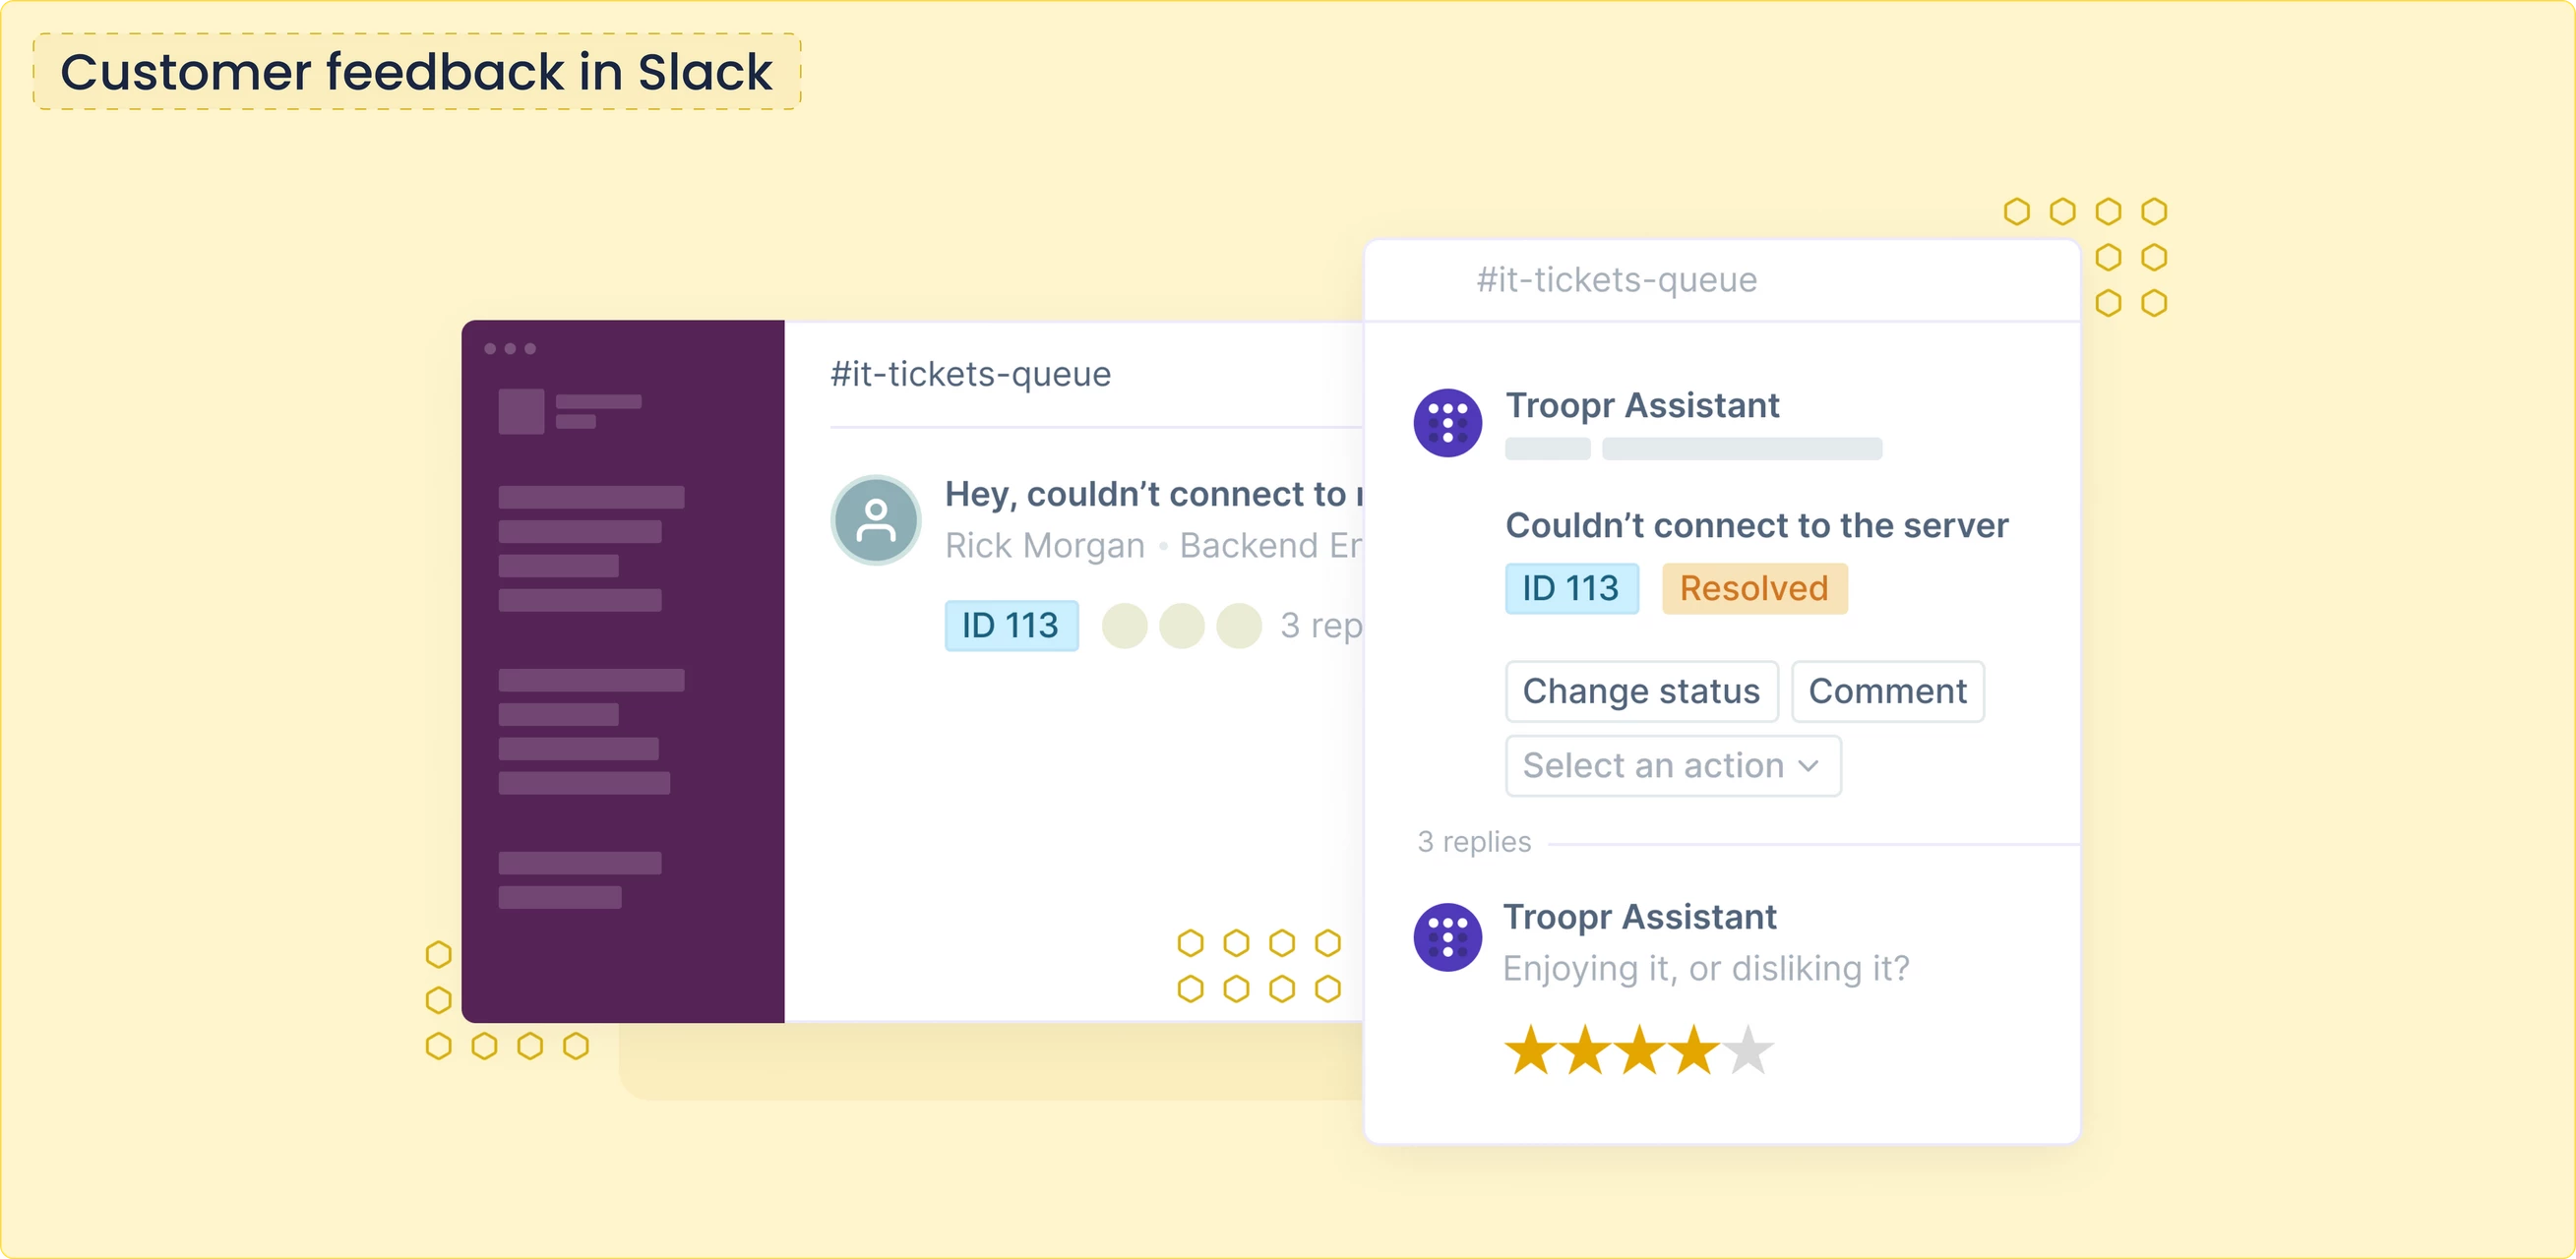Click the first reply avatar circle beside ID 113
The width and height of the screenshot is (2576, 1259).
(x=1124, y=626)
